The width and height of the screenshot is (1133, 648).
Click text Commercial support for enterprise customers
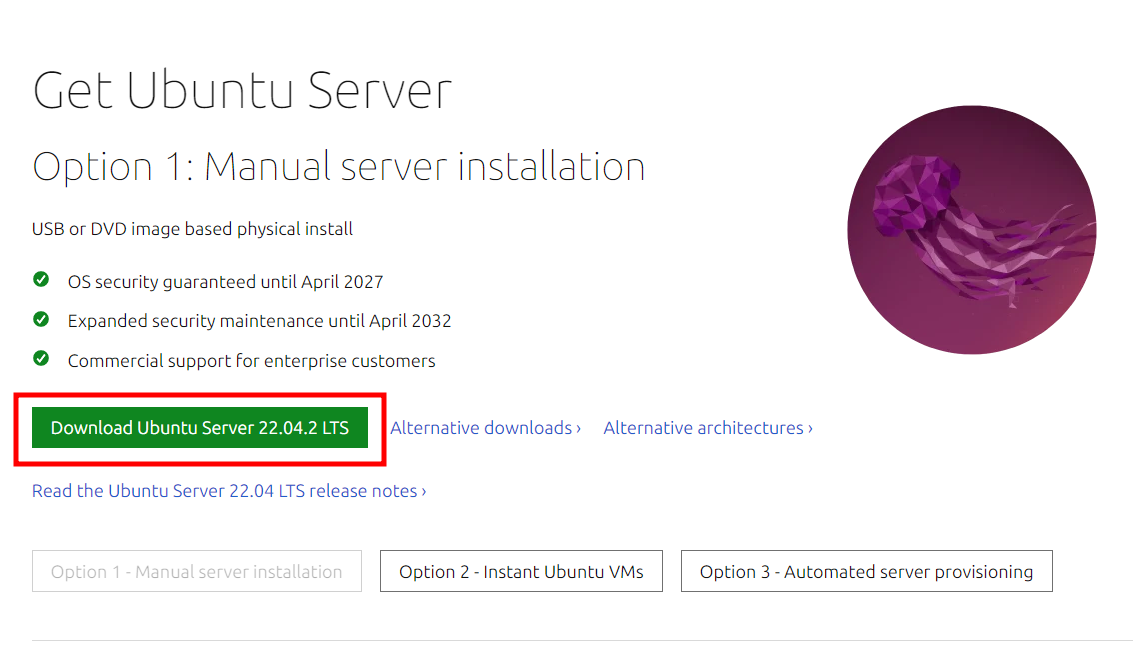(251, 360)
